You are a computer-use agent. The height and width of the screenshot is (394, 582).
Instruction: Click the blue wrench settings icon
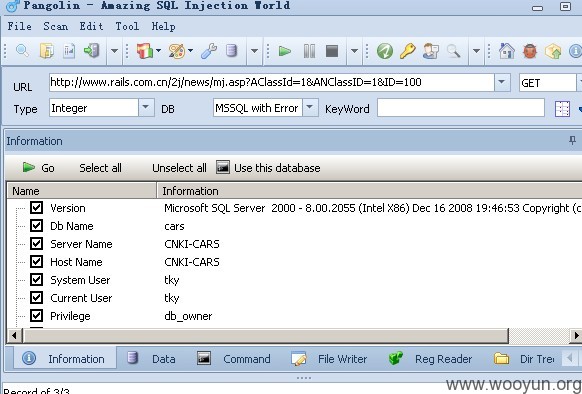pyautogui.click(x=209, y=51)
